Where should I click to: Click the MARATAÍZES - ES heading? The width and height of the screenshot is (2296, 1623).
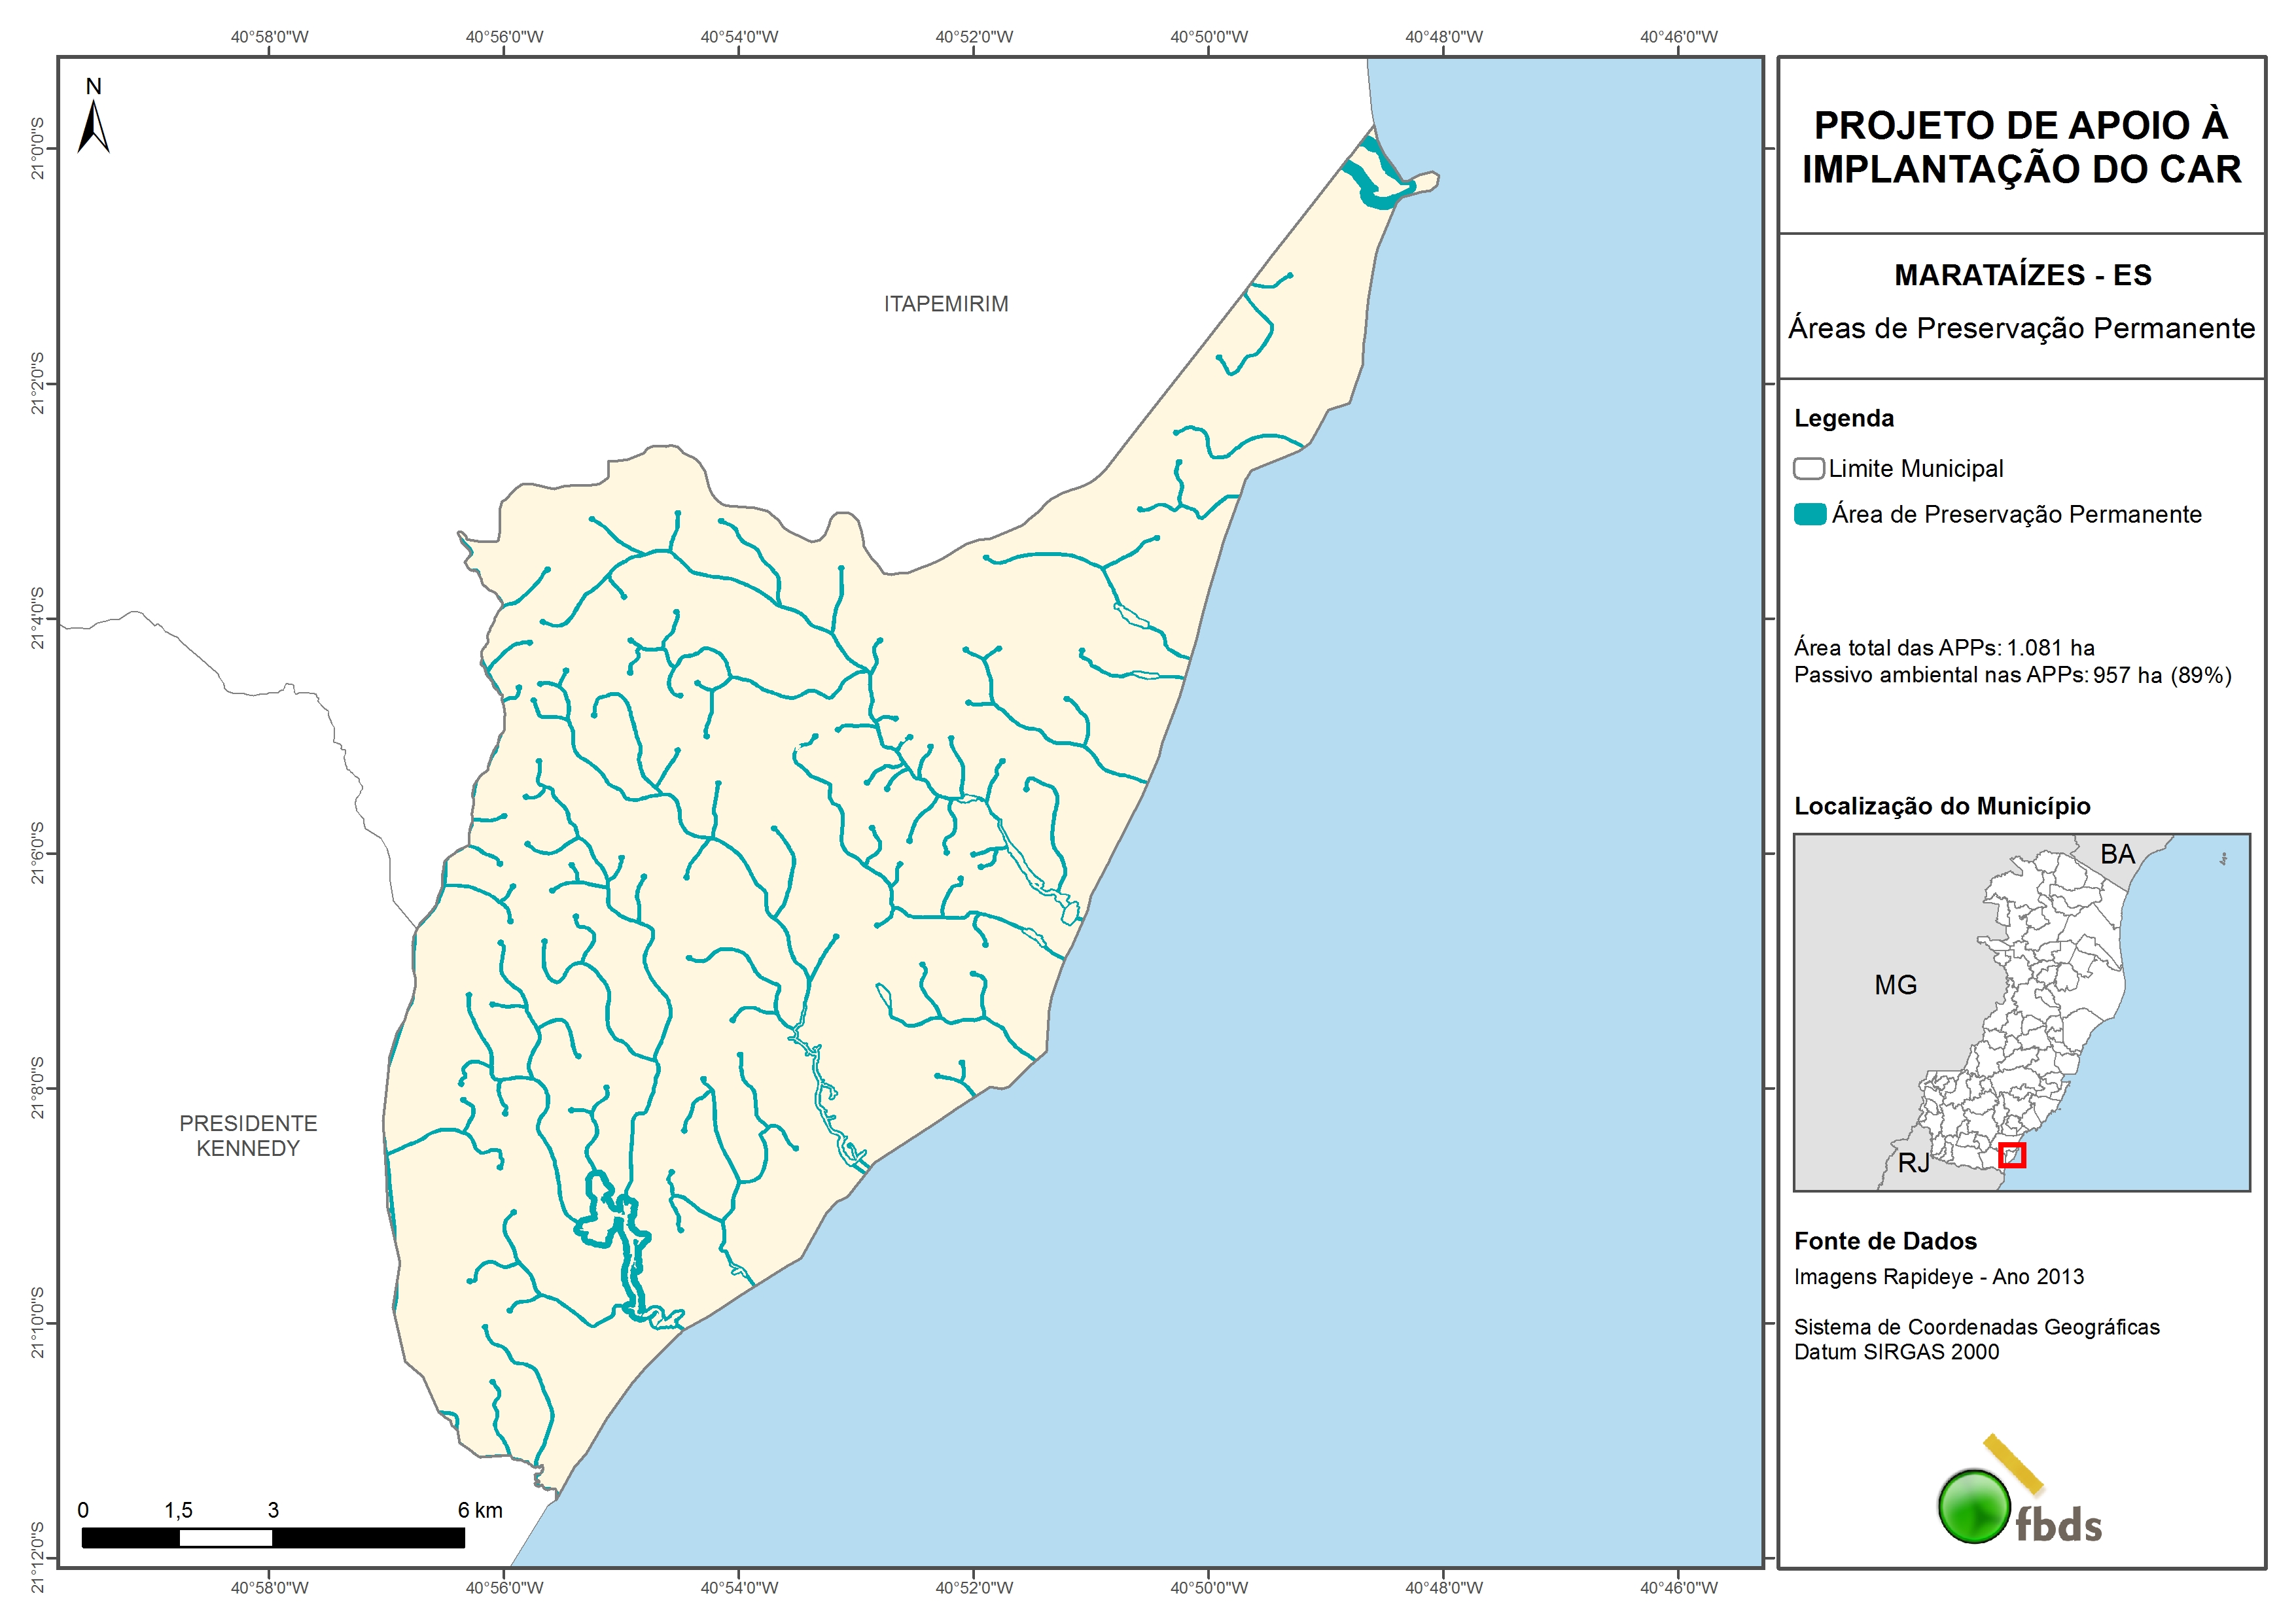coord(2022,275)
